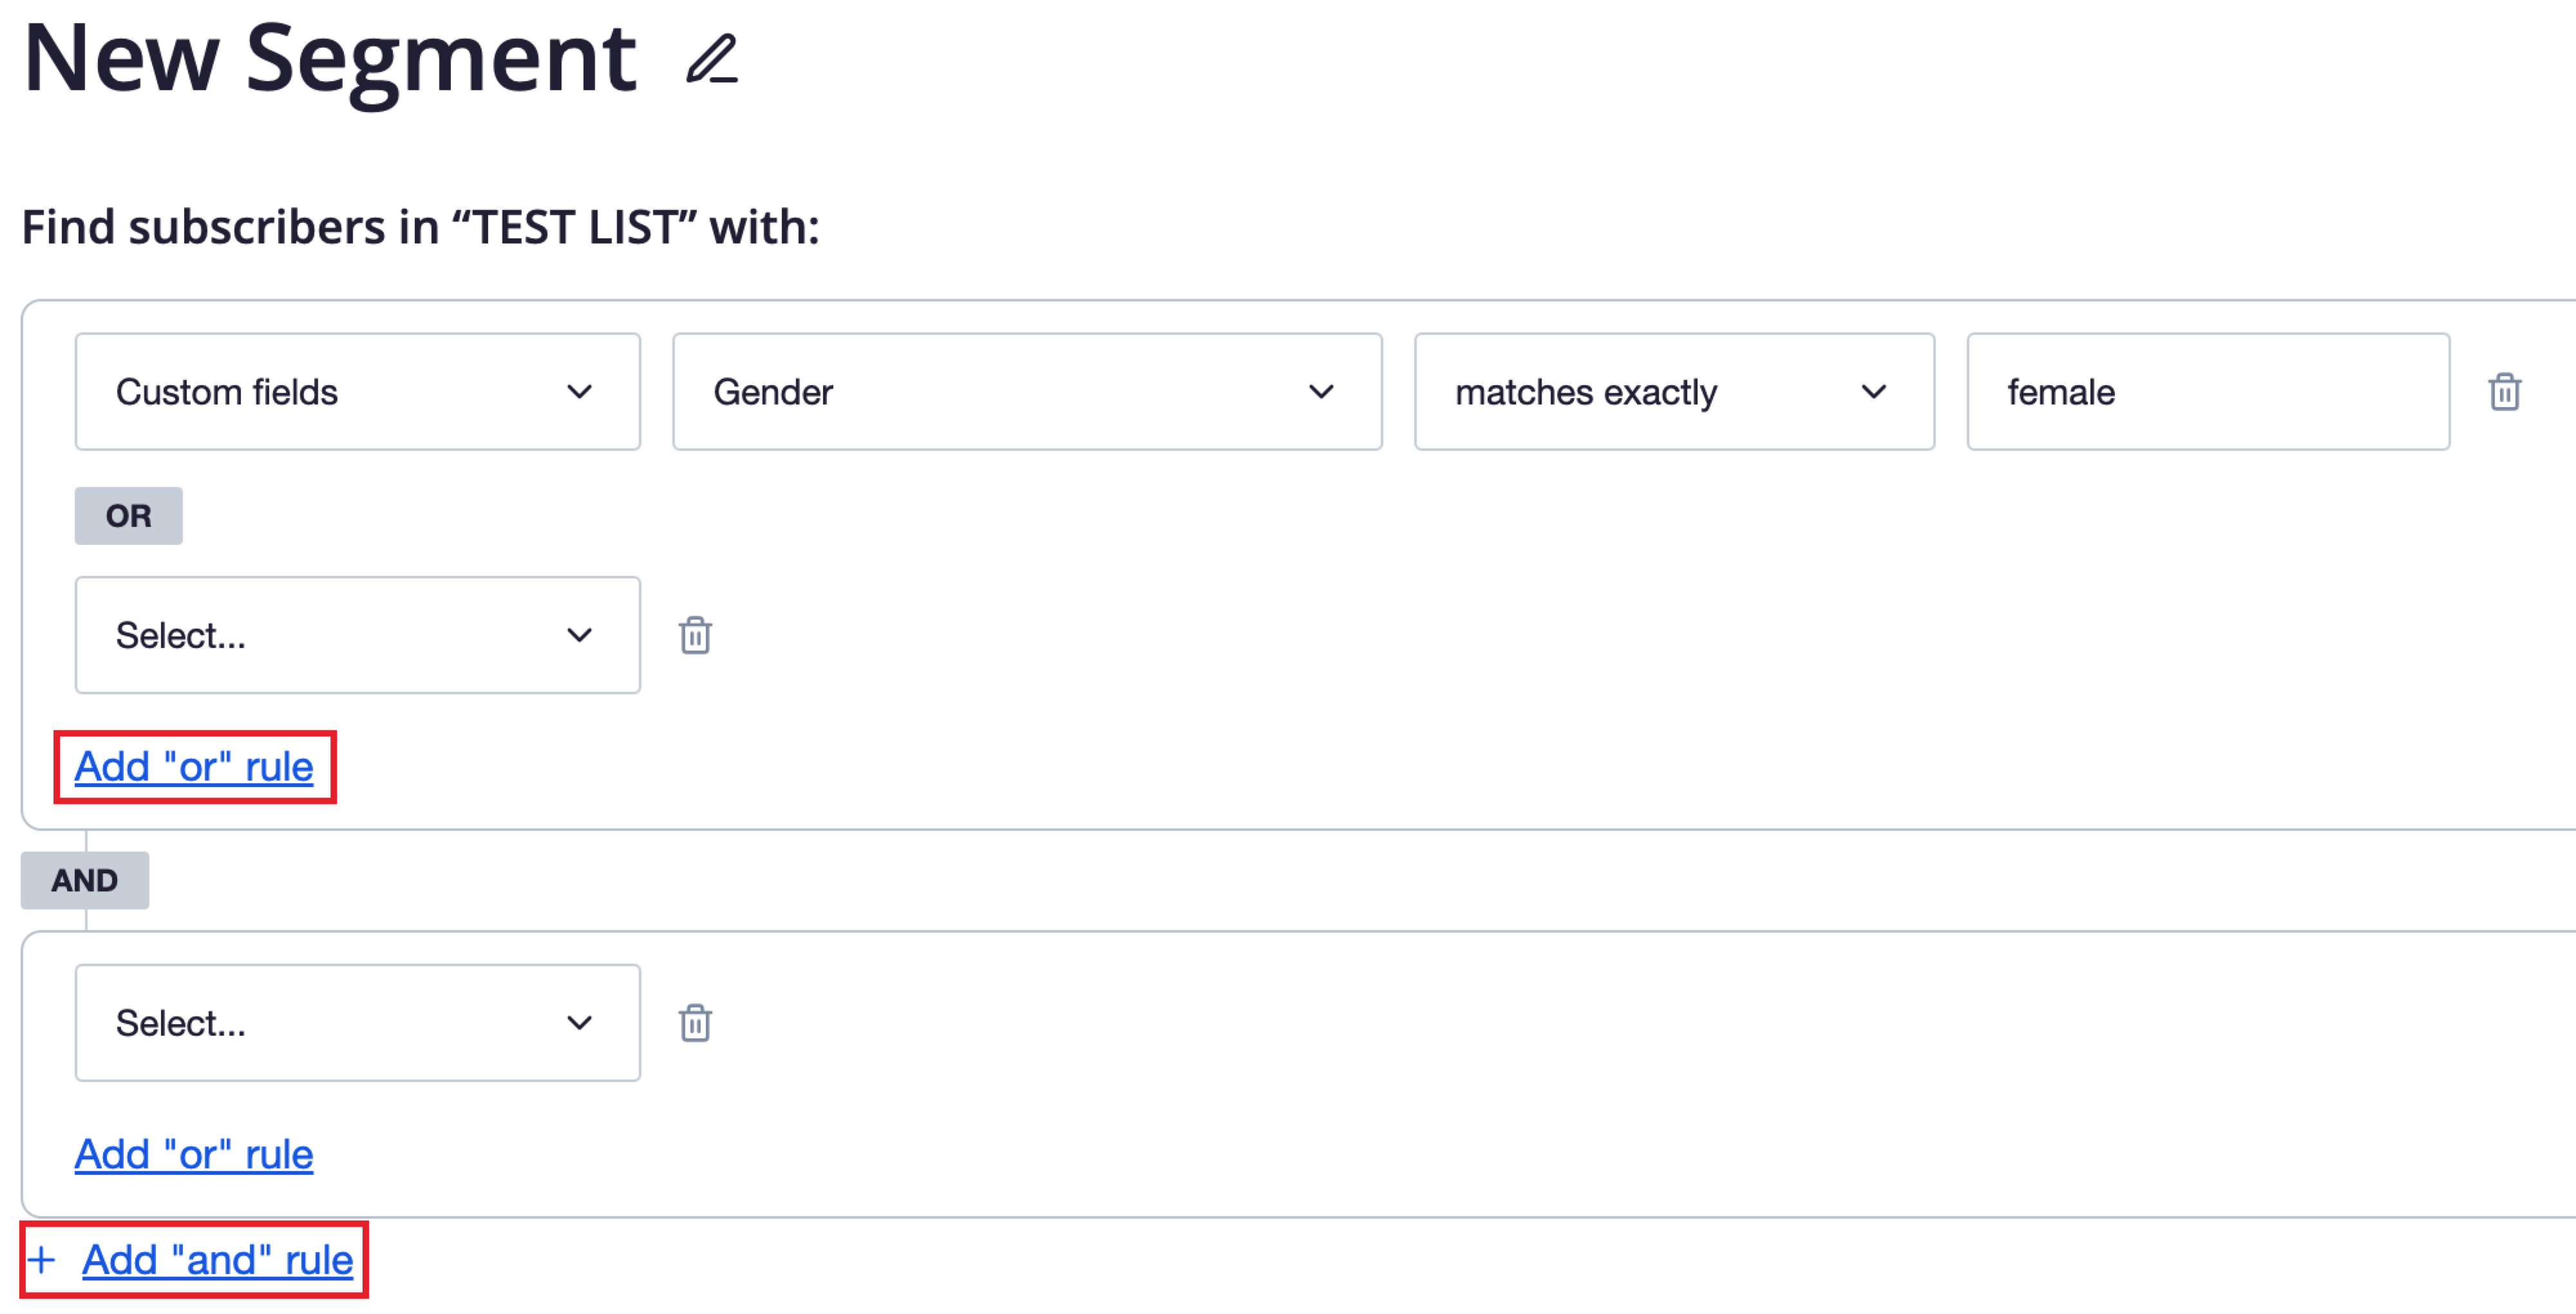Screen dimensions: 2576x1314
Task: Expand the upper Select condition dropdown
Action: point(357,635)
